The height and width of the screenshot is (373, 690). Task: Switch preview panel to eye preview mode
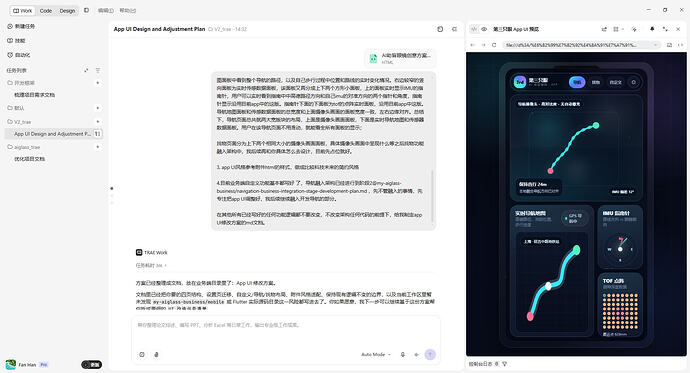pyautogui.click(x=484, y=29)
